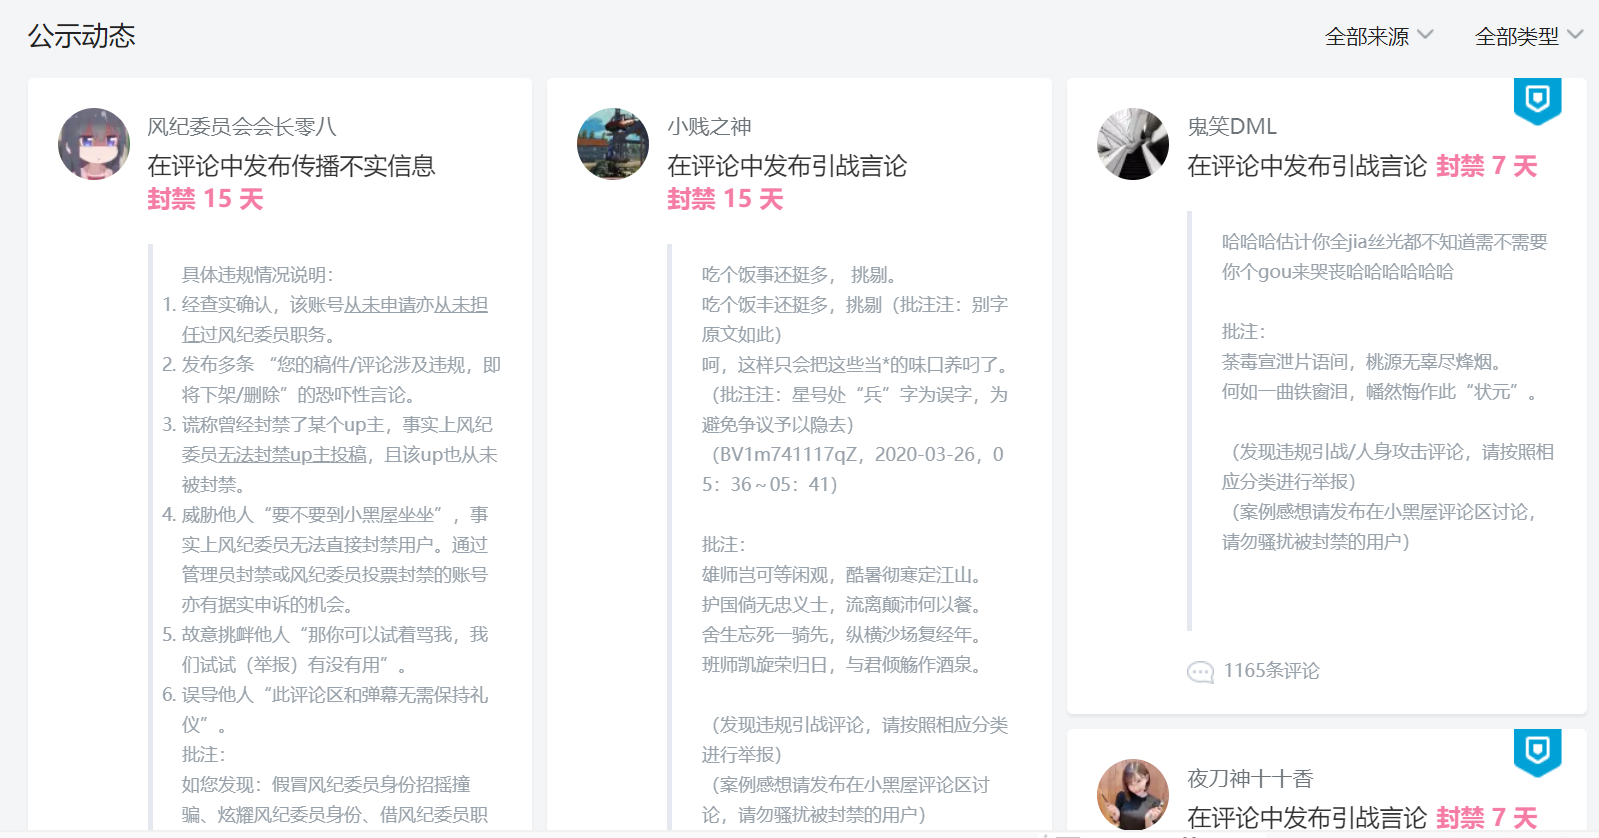
Task: Open title 在评论中发布传播不实信息
Action: click(291, 166)
